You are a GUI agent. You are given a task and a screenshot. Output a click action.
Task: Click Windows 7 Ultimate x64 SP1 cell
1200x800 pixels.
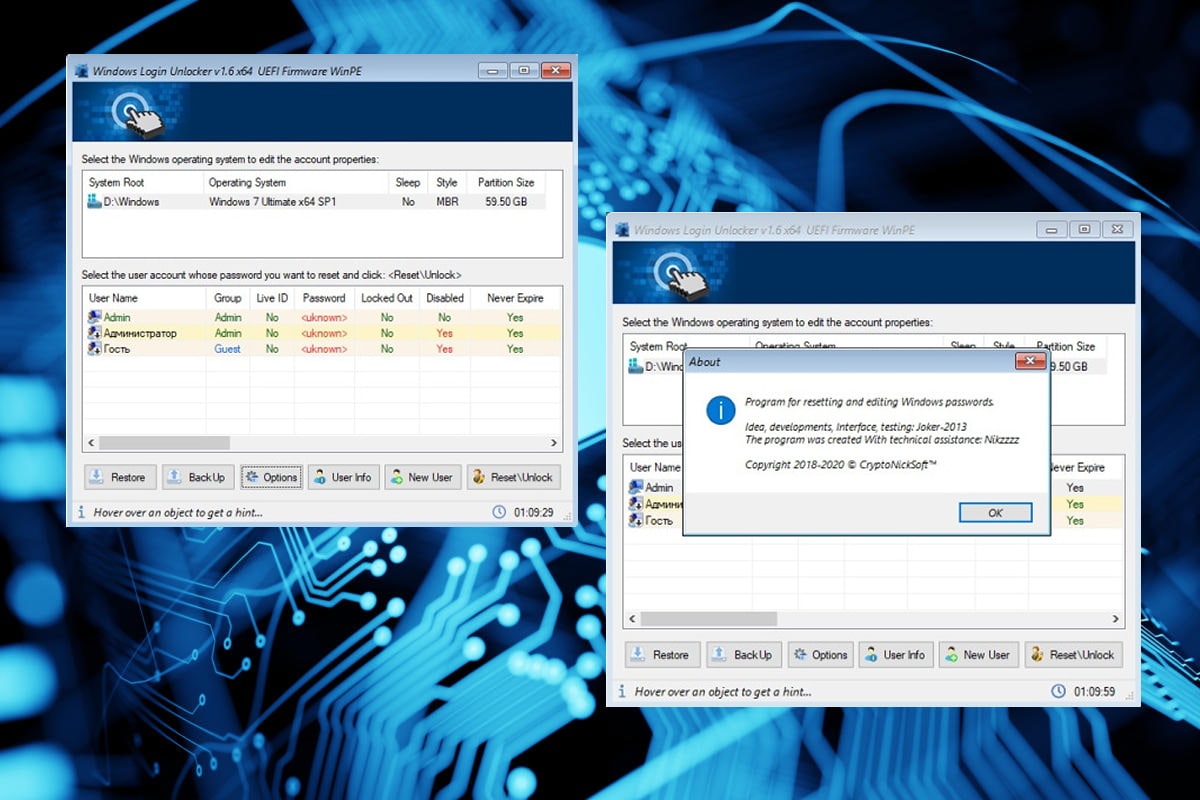click(271, 202)
